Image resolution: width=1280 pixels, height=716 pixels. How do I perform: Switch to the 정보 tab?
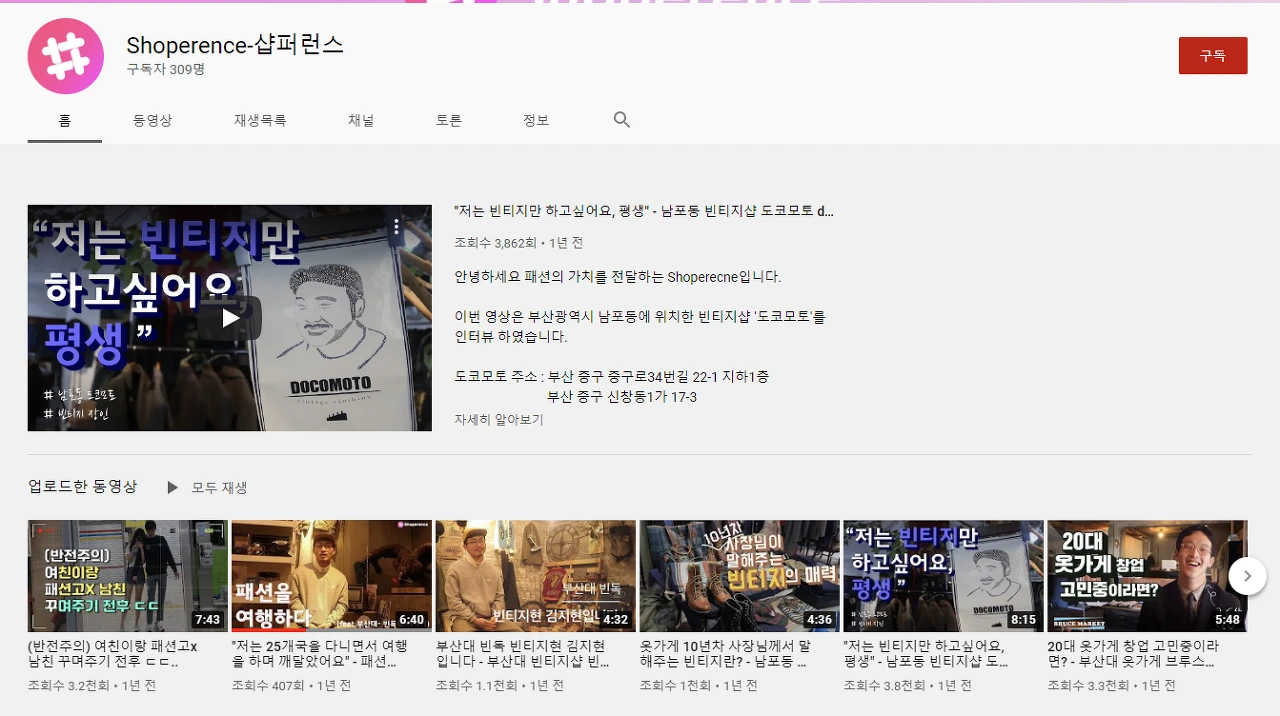(536, 120)
